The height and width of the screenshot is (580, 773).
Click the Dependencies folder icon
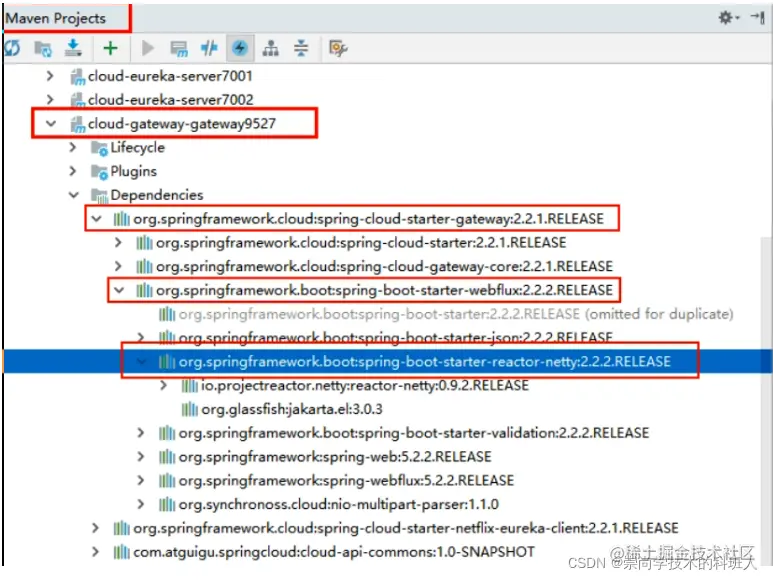click(99, 195)
